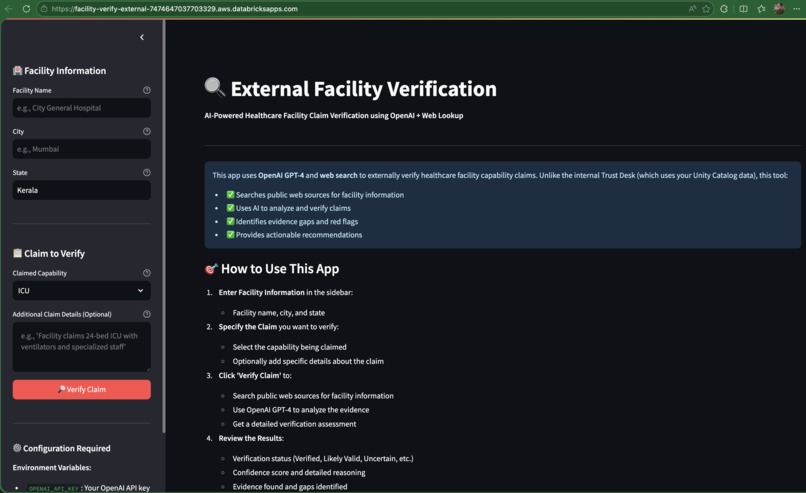Open help tooltip for City field
This screenshot has width=806, height=493.
(146, 131)
